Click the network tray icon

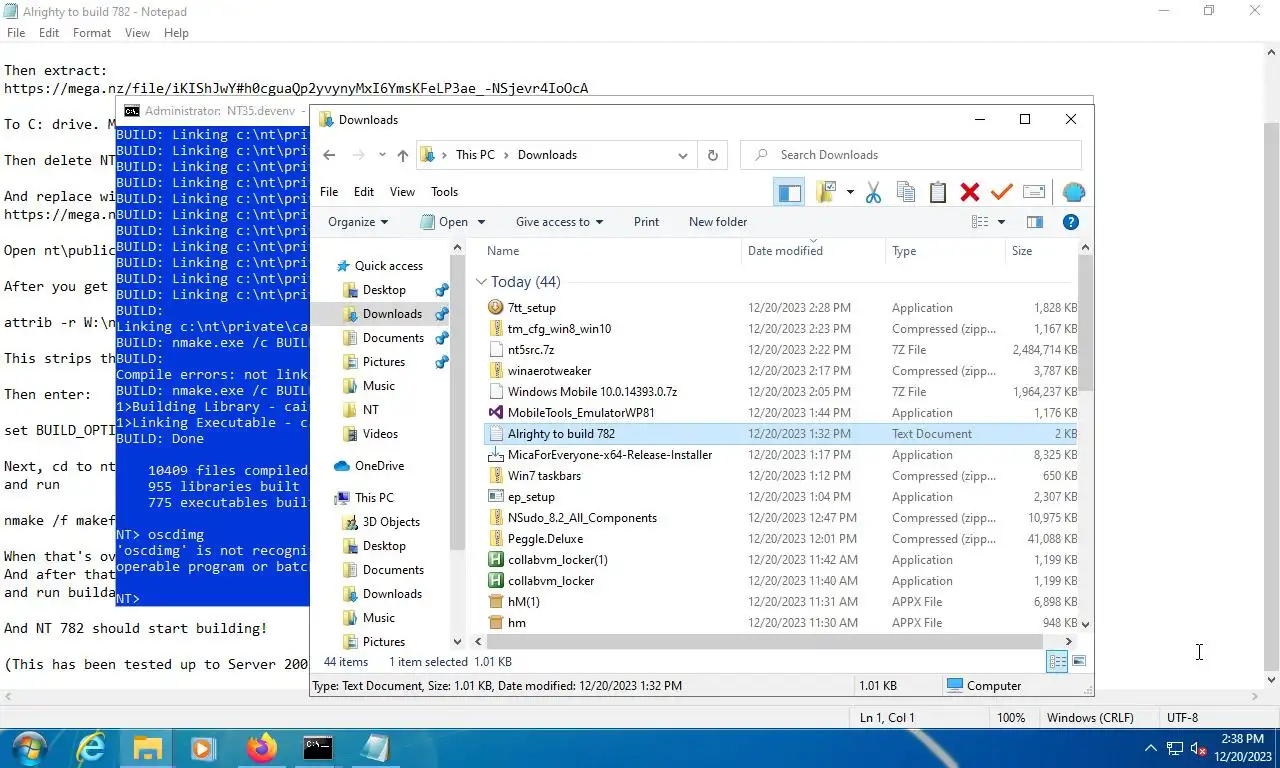pyautogui.click(x=1175, y=748)
